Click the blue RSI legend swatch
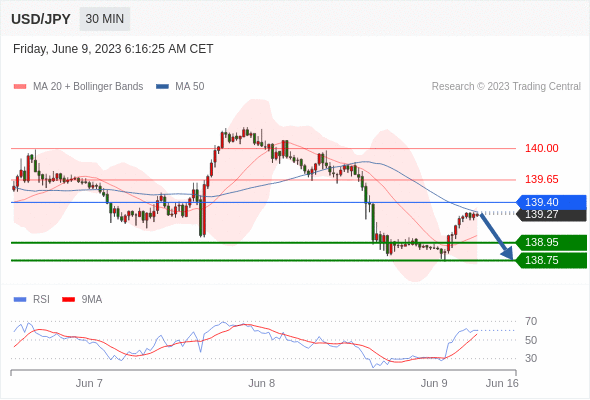Viewport: 590px width, 400px height. [x=20, y=300]
